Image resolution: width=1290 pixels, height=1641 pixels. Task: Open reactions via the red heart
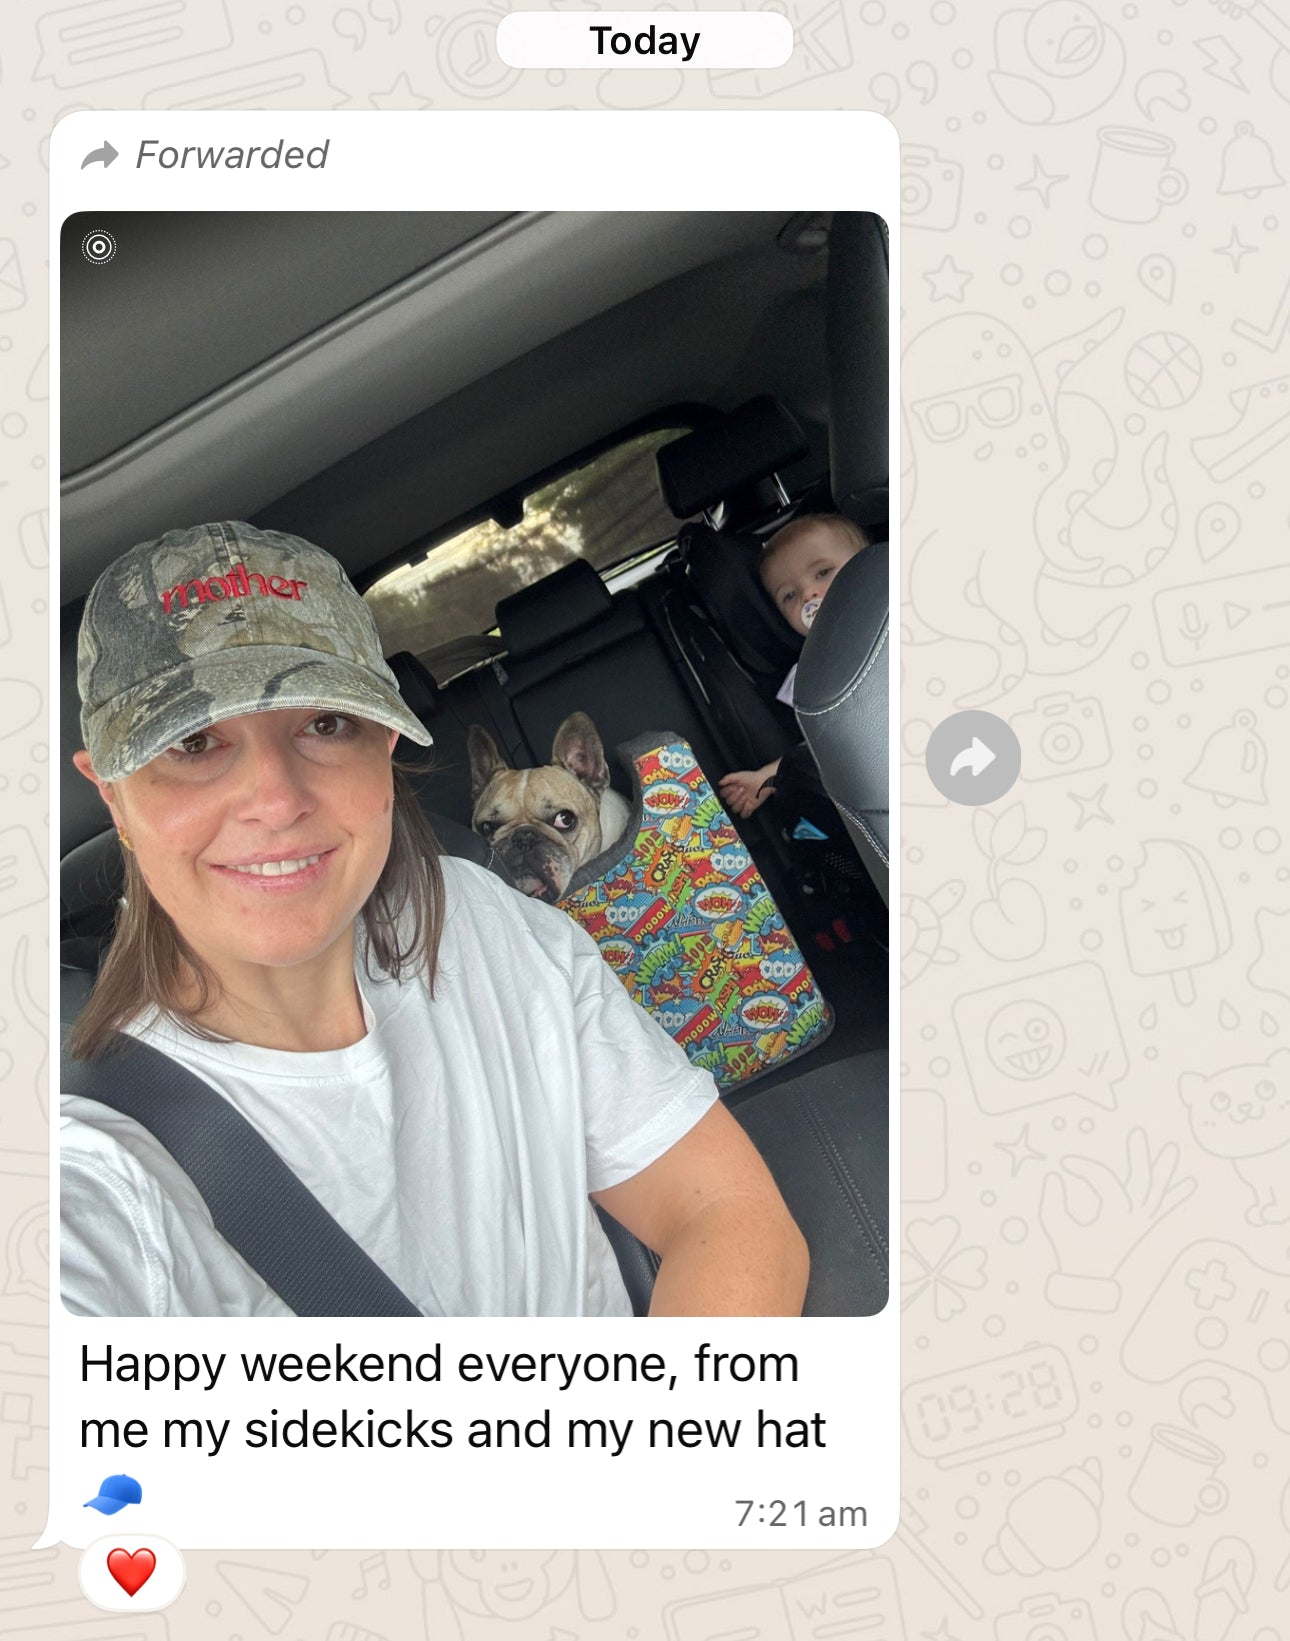pos(131,1572)
